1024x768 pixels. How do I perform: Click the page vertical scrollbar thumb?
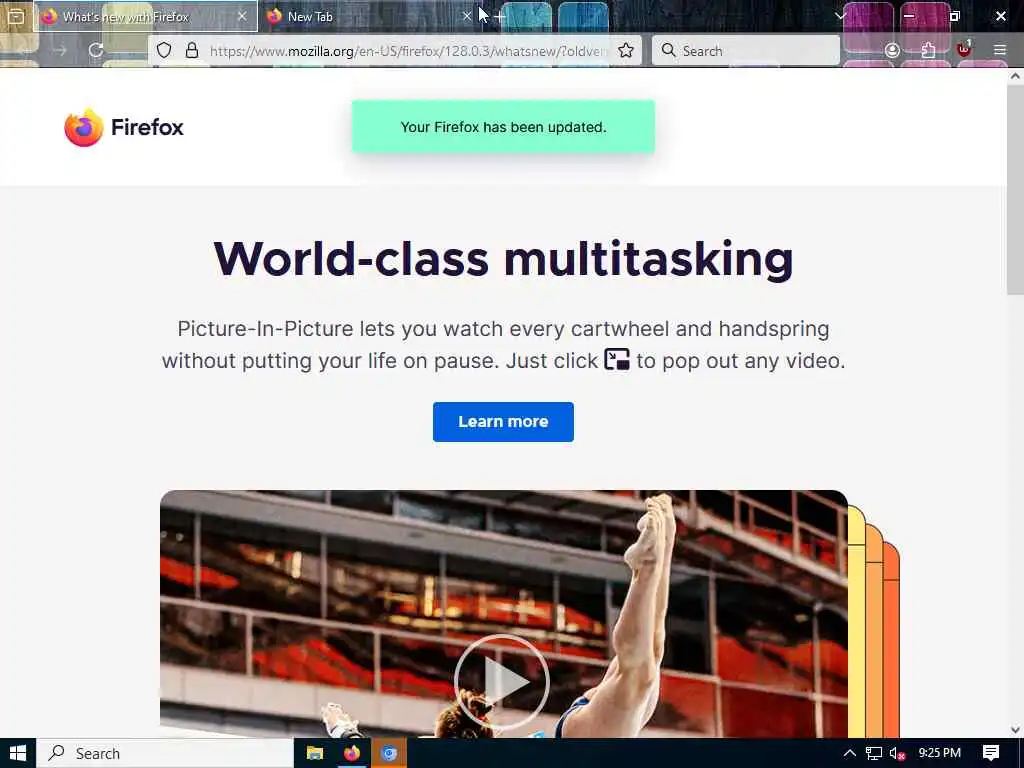pos(1015,189)
